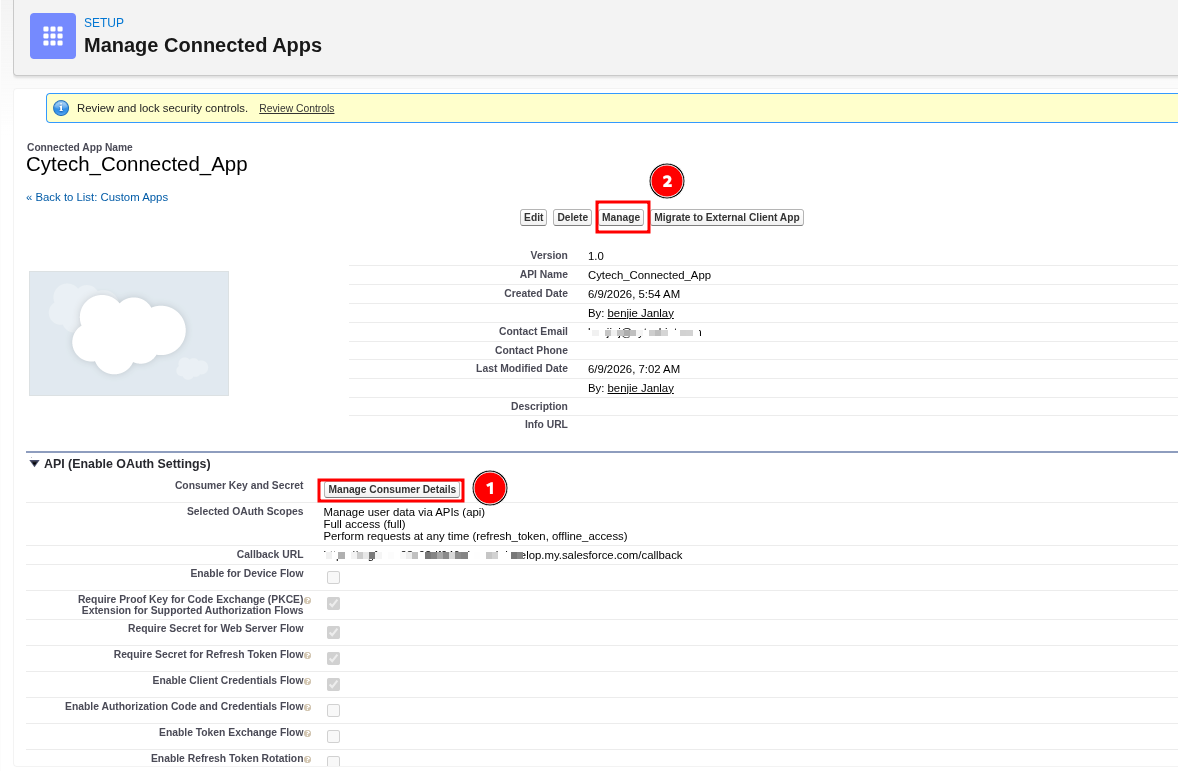Click the Edit button
This screenshot has height=771, width=1178.
coord(533,217)
